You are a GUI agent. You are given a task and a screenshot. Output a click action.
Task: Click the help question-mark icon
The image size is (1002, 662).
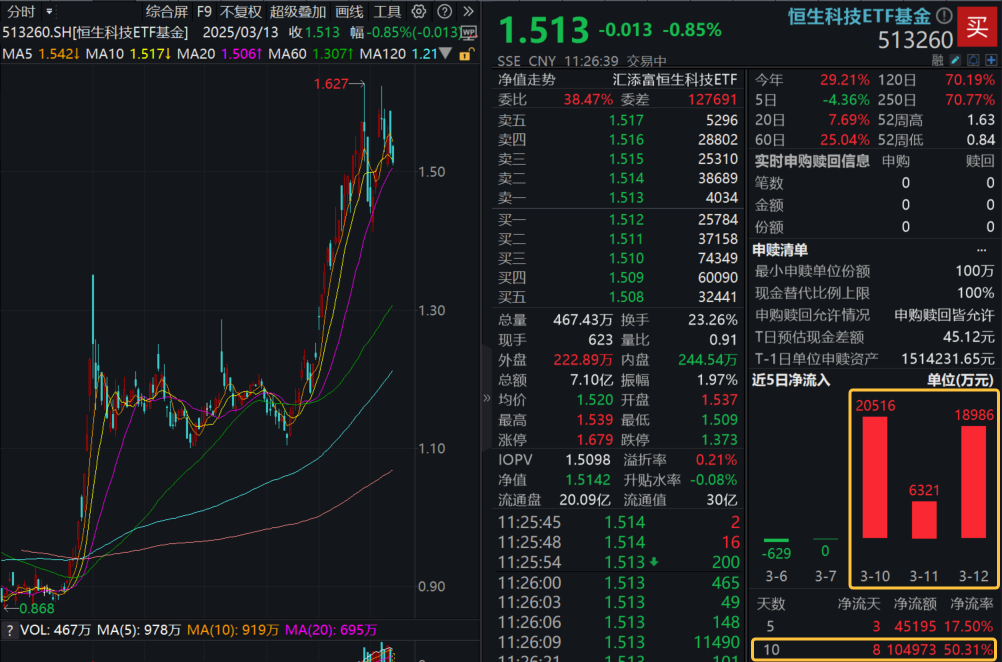pyautogui.click(x=446, y=12)
